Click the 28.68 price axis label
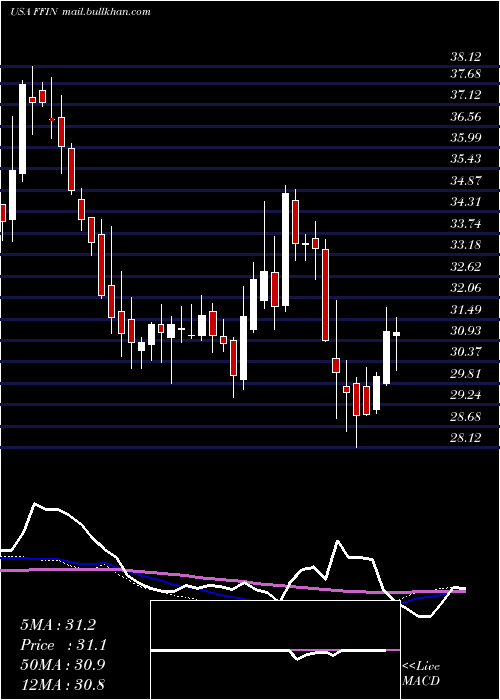This screenshot has width=500, height=700. coord(466,417)
